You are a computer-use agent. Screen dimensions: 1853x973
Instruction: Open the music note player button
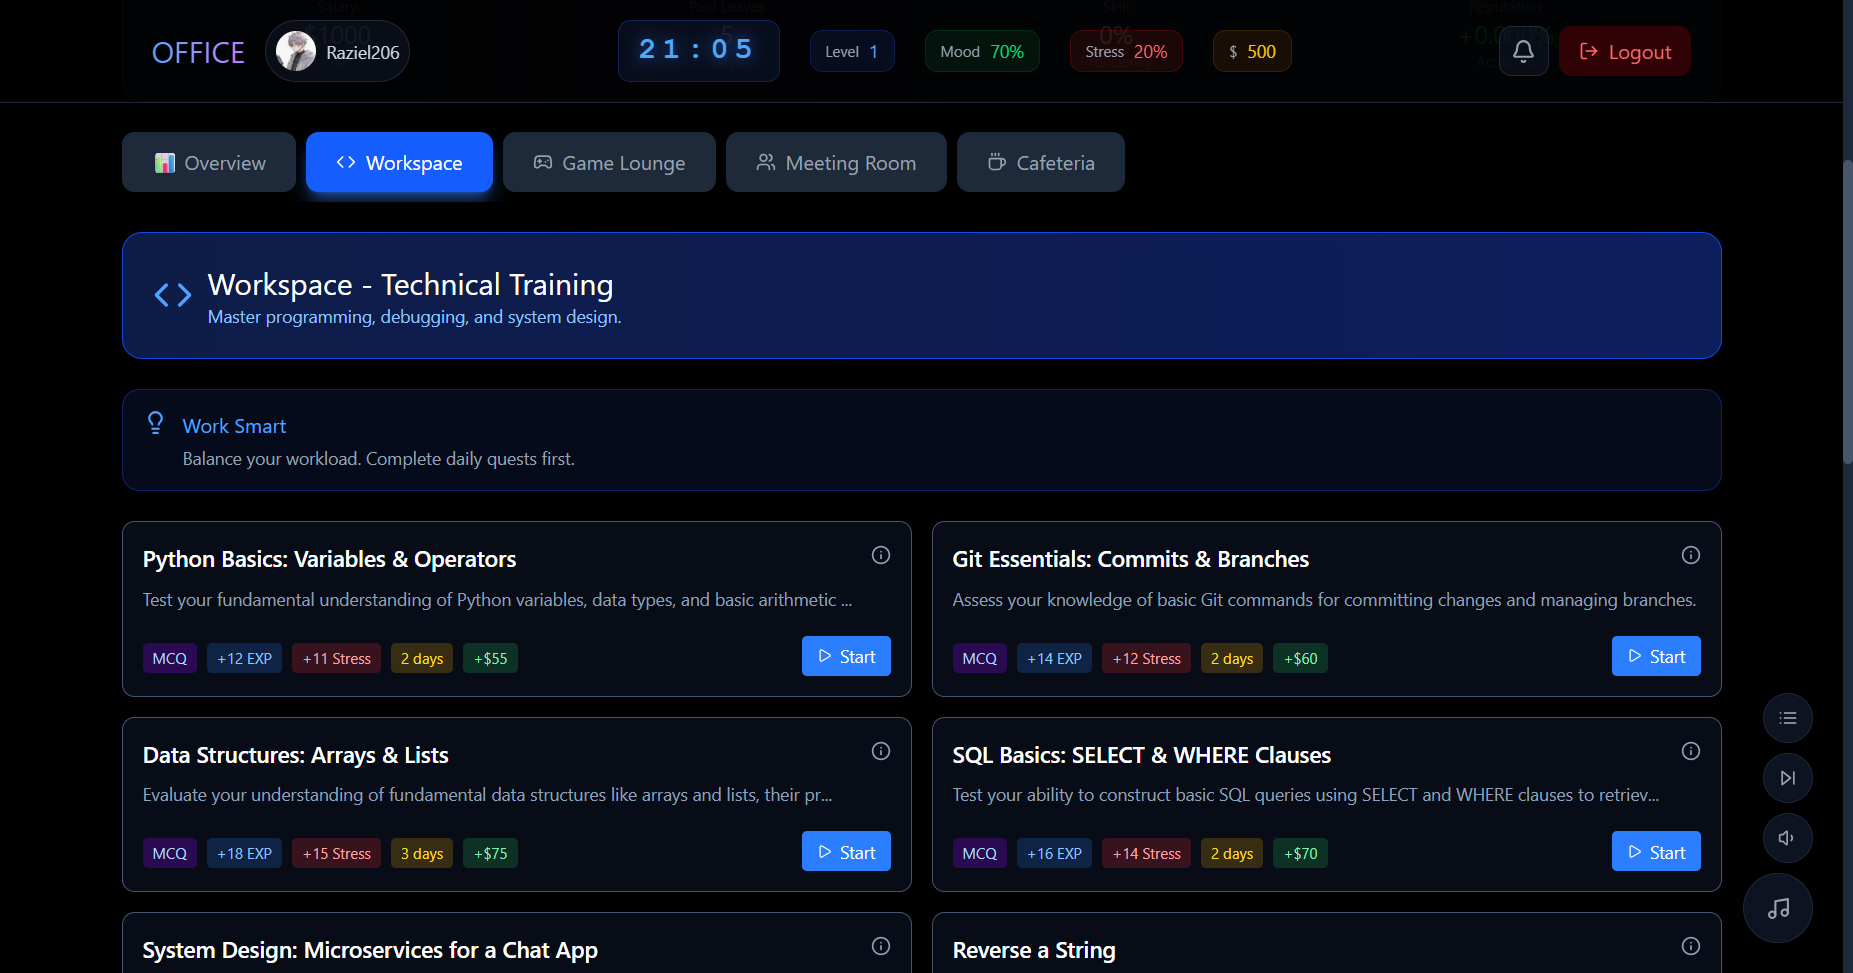point(1778,908)
